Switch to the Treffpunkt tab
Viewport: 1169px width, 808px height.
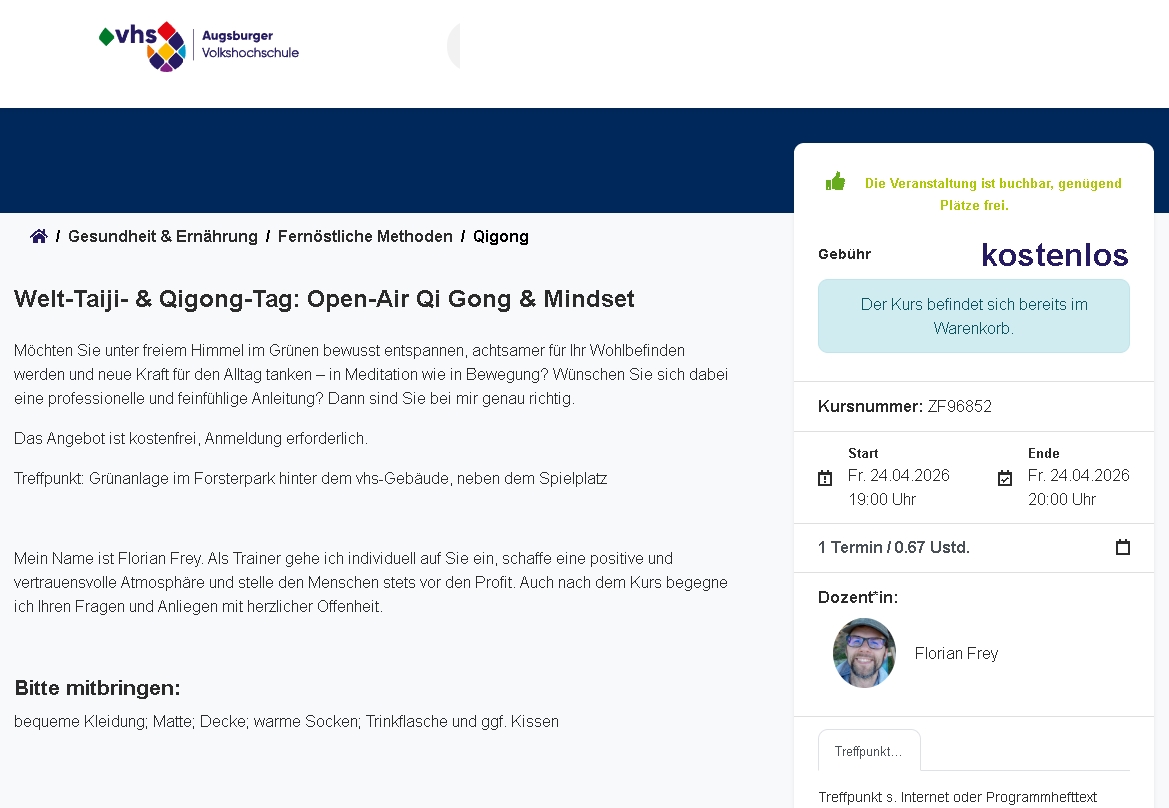tap(868, 750)
